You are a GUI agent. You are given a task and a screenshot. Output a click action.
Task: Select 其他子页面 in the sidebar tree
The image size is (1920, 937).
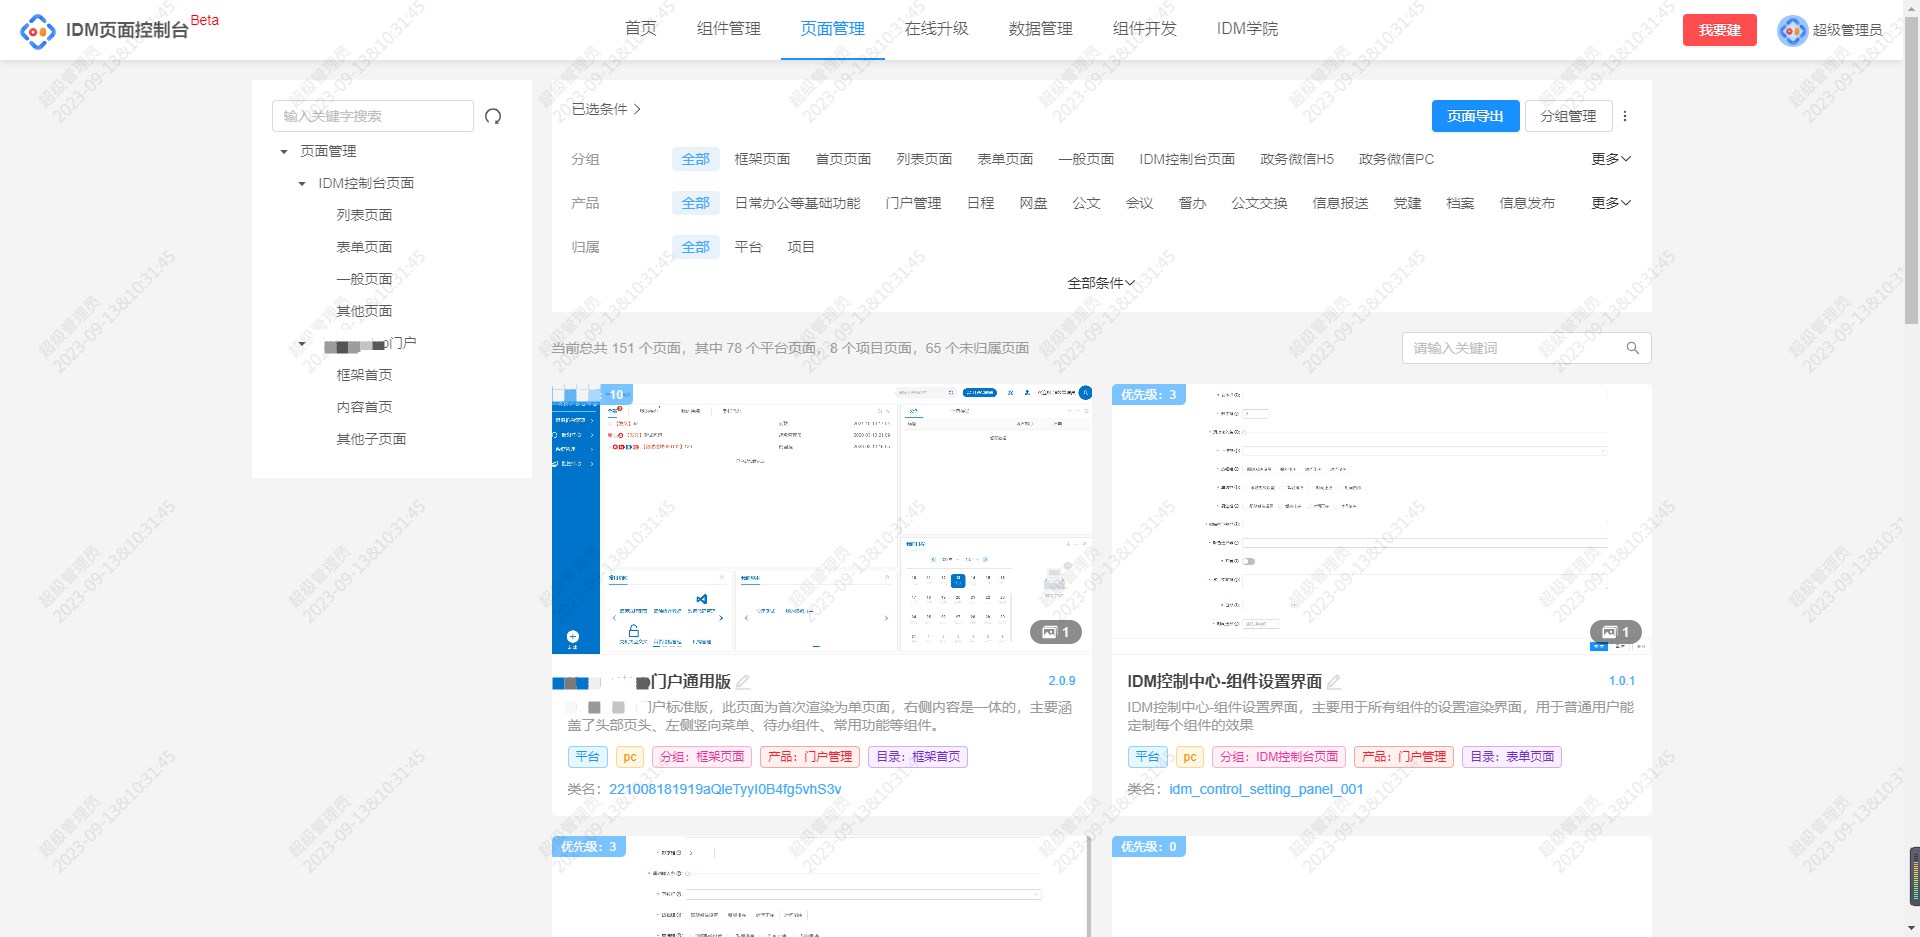[x=371, y=439]
